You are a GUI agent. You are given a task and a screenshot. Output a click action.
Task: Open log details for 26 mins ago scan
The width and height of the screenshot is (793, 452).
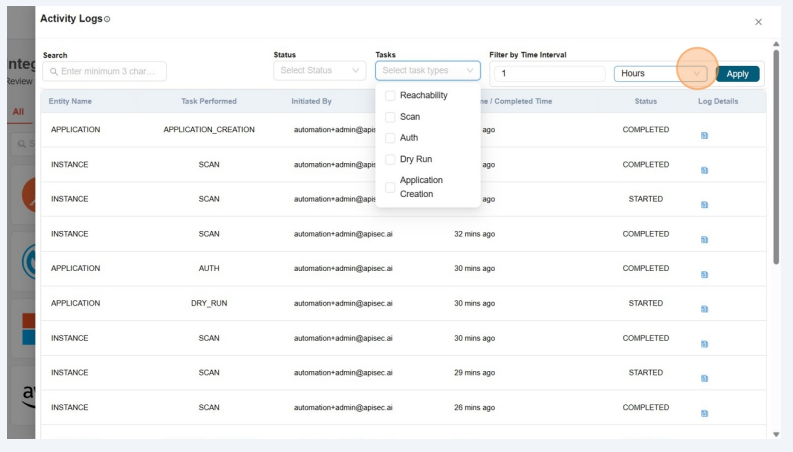coord(704,413)
